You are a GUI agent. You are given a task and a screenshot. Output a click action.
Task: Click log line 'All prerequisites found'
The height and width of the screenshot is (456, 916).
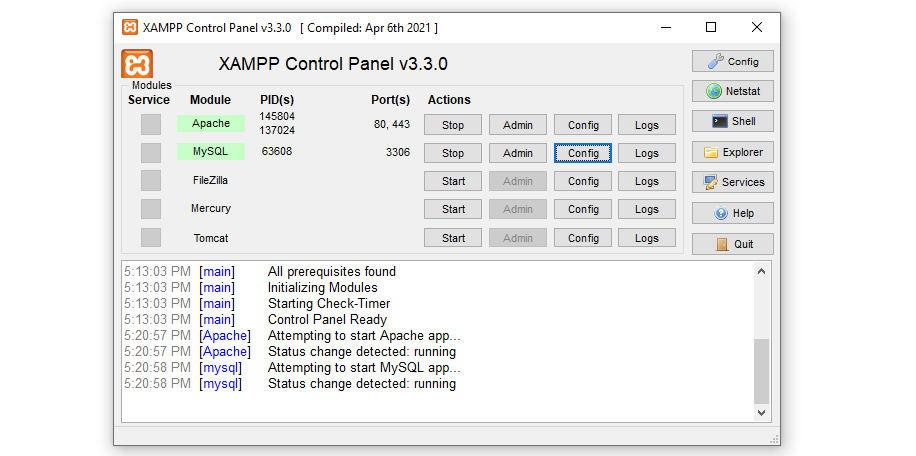coord(332,271)
